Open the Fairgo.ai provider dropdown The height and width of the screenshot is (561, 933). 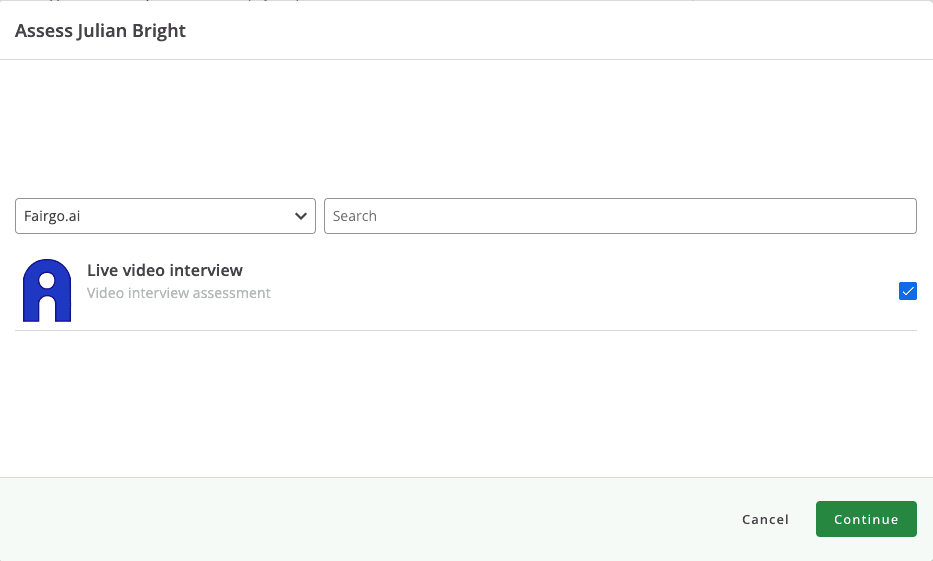pyautogui.click(x=165, y=216)
